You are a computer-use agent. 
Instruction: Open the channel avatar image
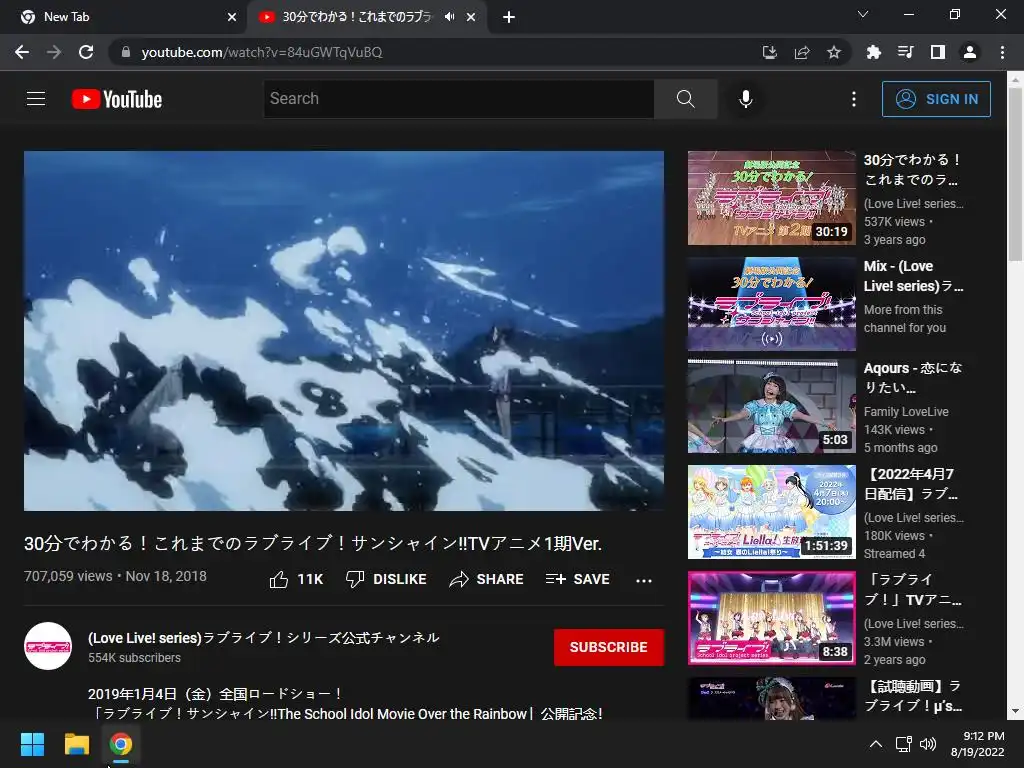(x=48, y=647)
